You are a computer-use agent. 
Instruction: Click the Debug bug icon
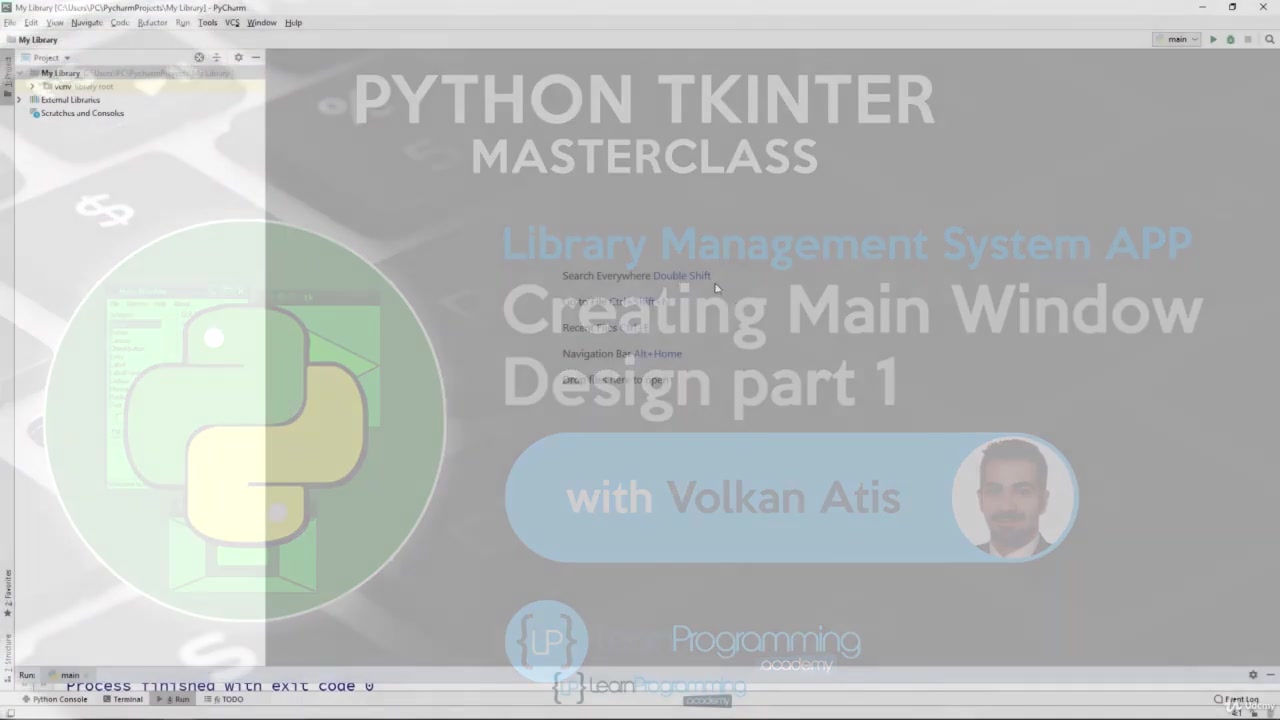(1230, 40)
